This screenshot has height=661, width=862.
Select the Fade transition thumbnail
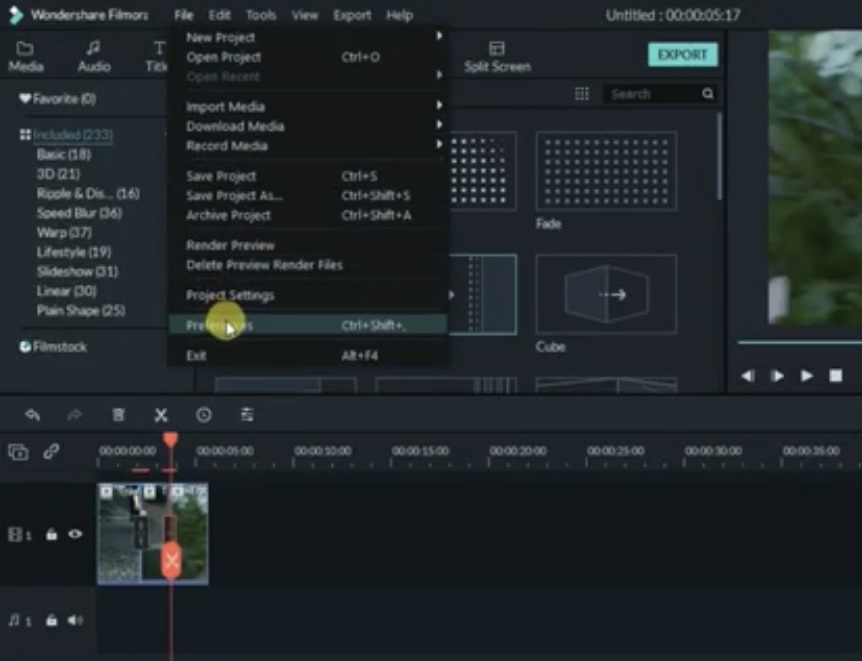click(605, 172)
